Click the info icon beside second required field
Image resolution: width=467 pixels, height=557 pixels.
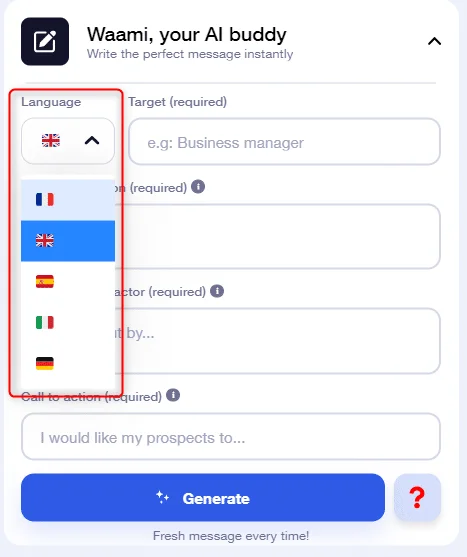tap(198, 186)
